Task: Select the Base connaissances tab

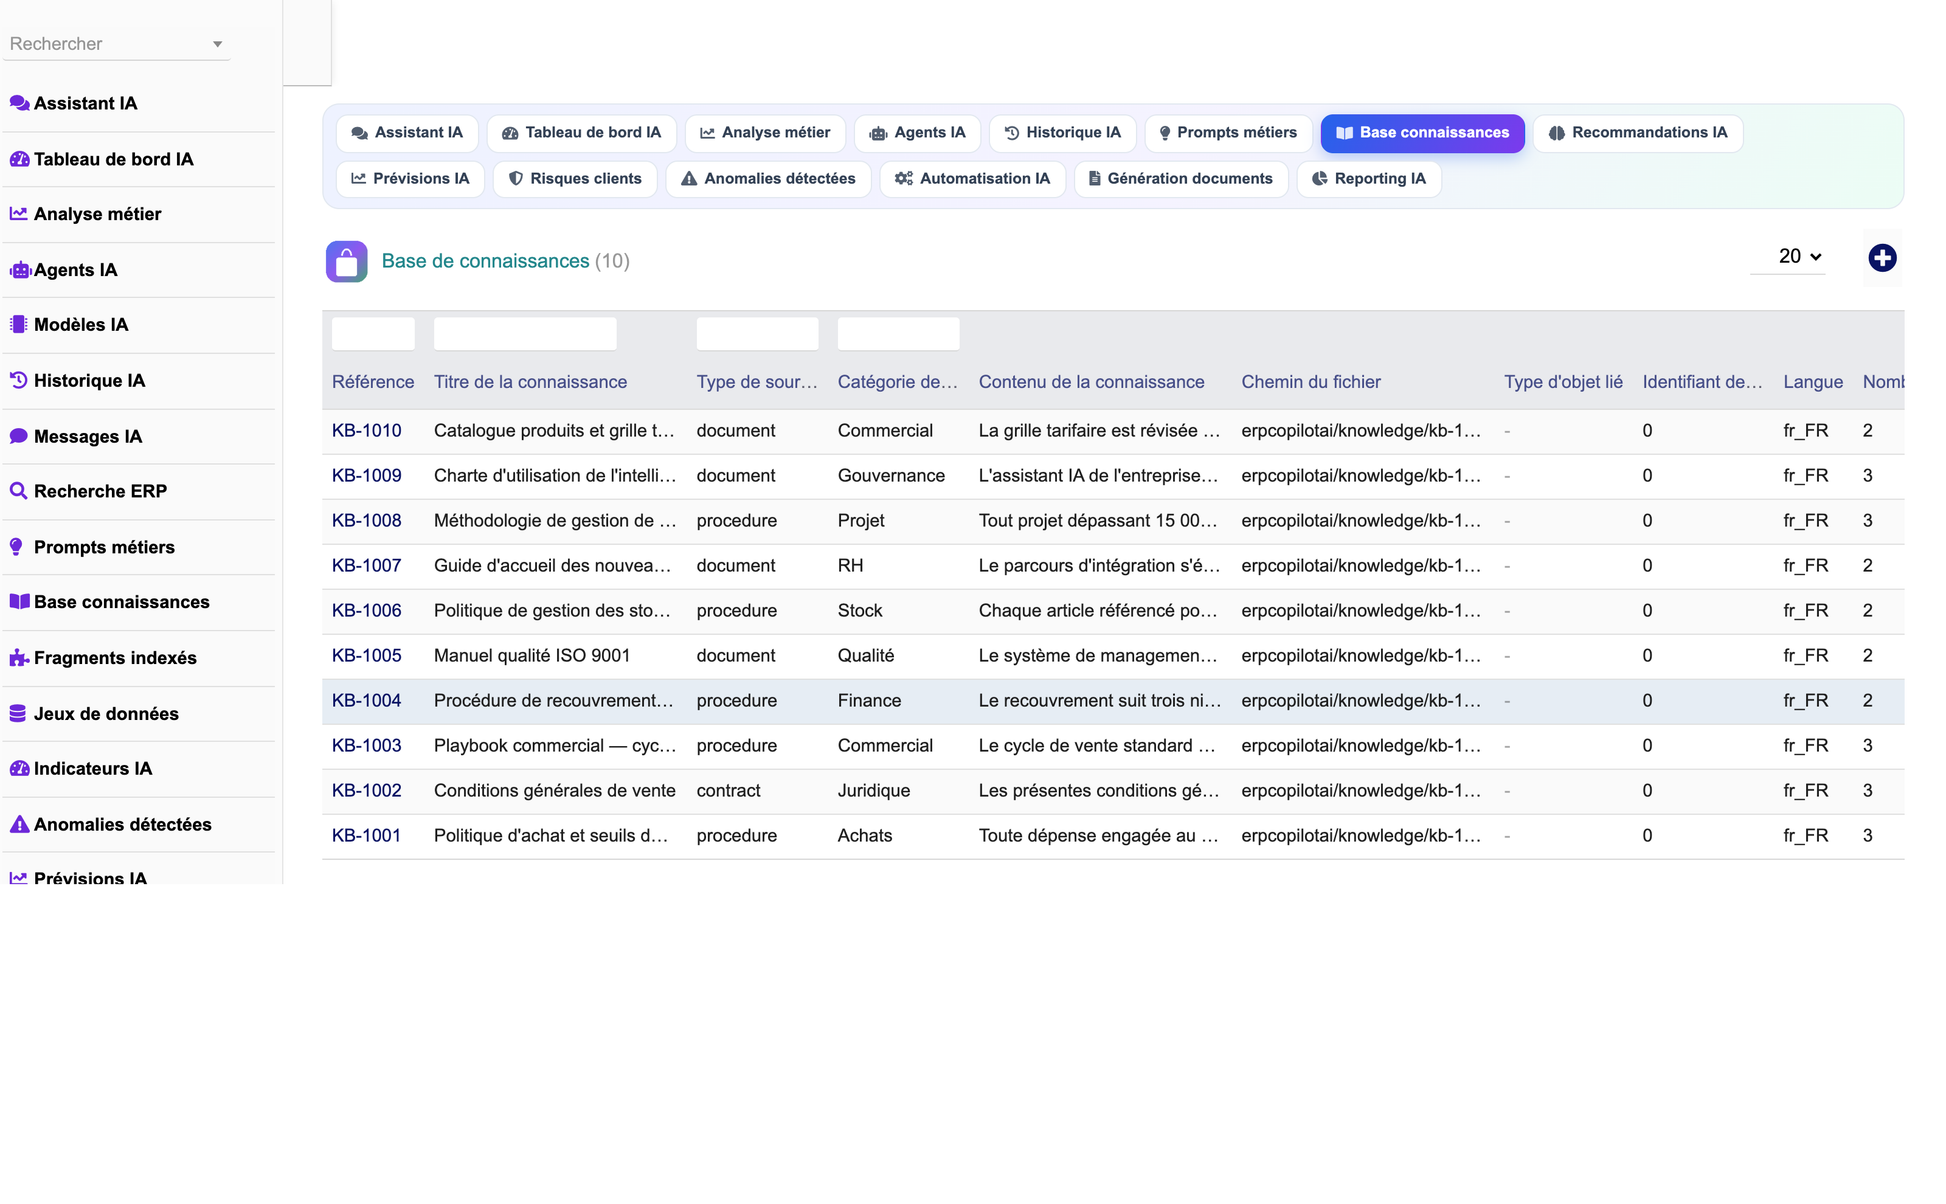Action: [1422, 133]
